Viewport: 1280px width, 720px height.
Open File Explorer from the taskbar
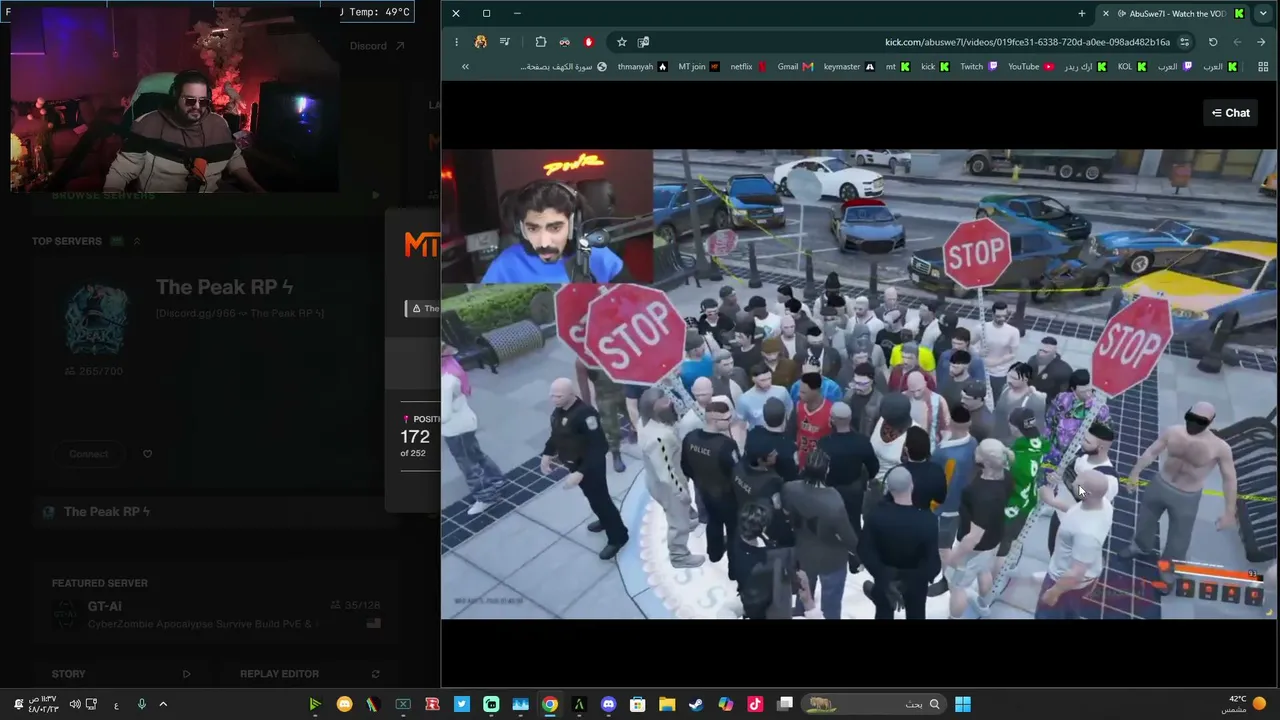pos(667,704)
